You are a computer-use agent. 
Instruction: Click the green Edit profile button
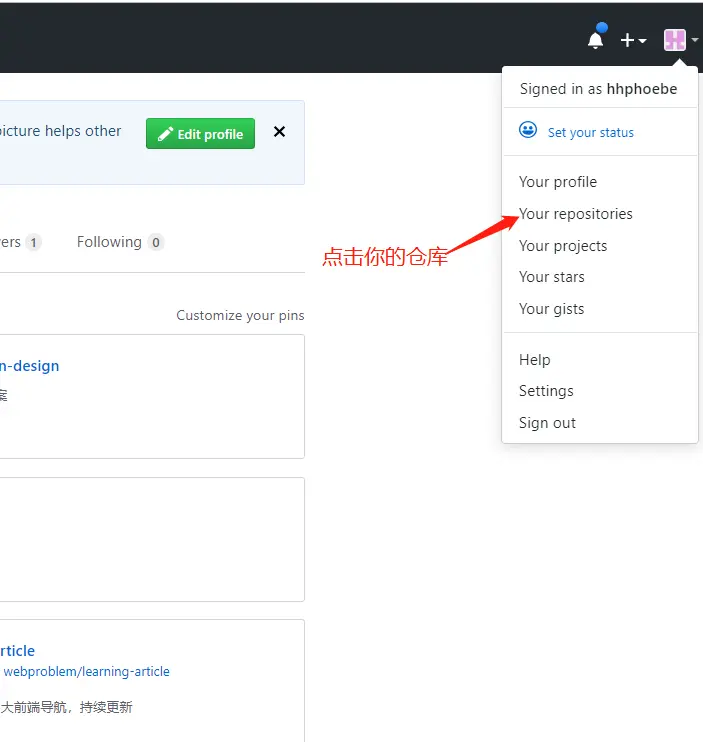click(201, 133)
